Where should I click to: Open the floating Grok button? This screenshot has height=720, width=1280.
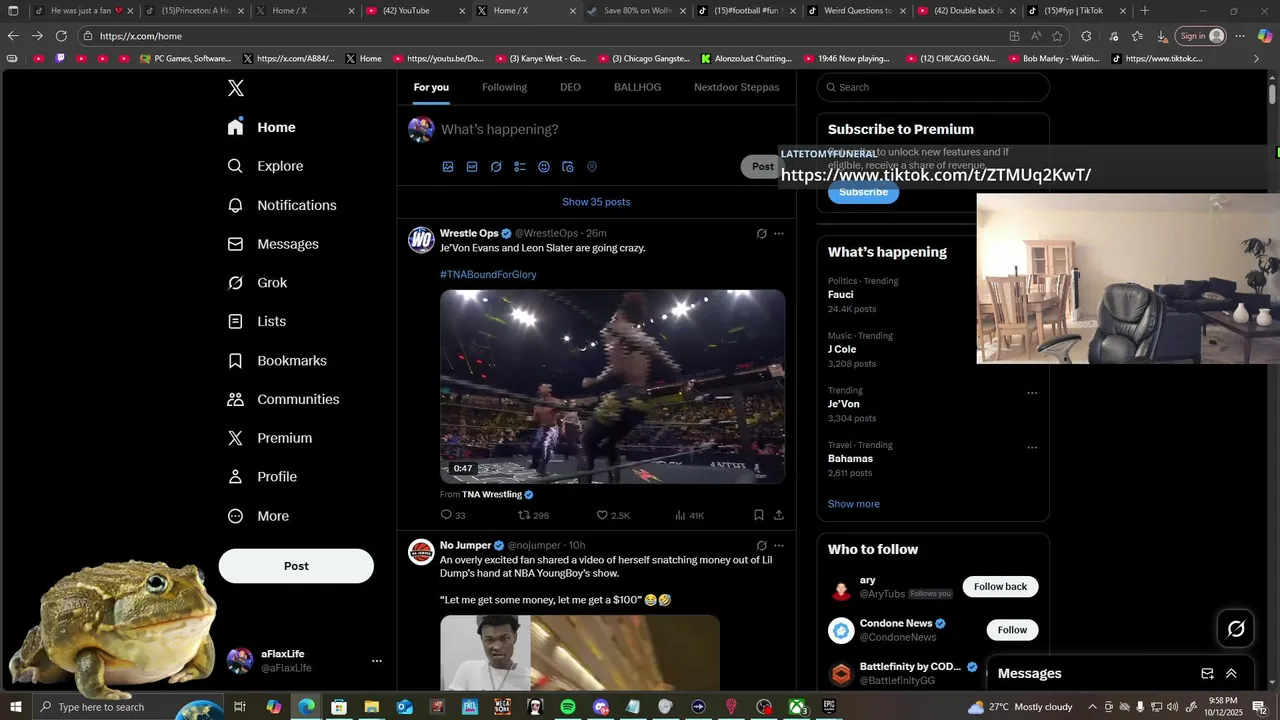[1236, 629]
